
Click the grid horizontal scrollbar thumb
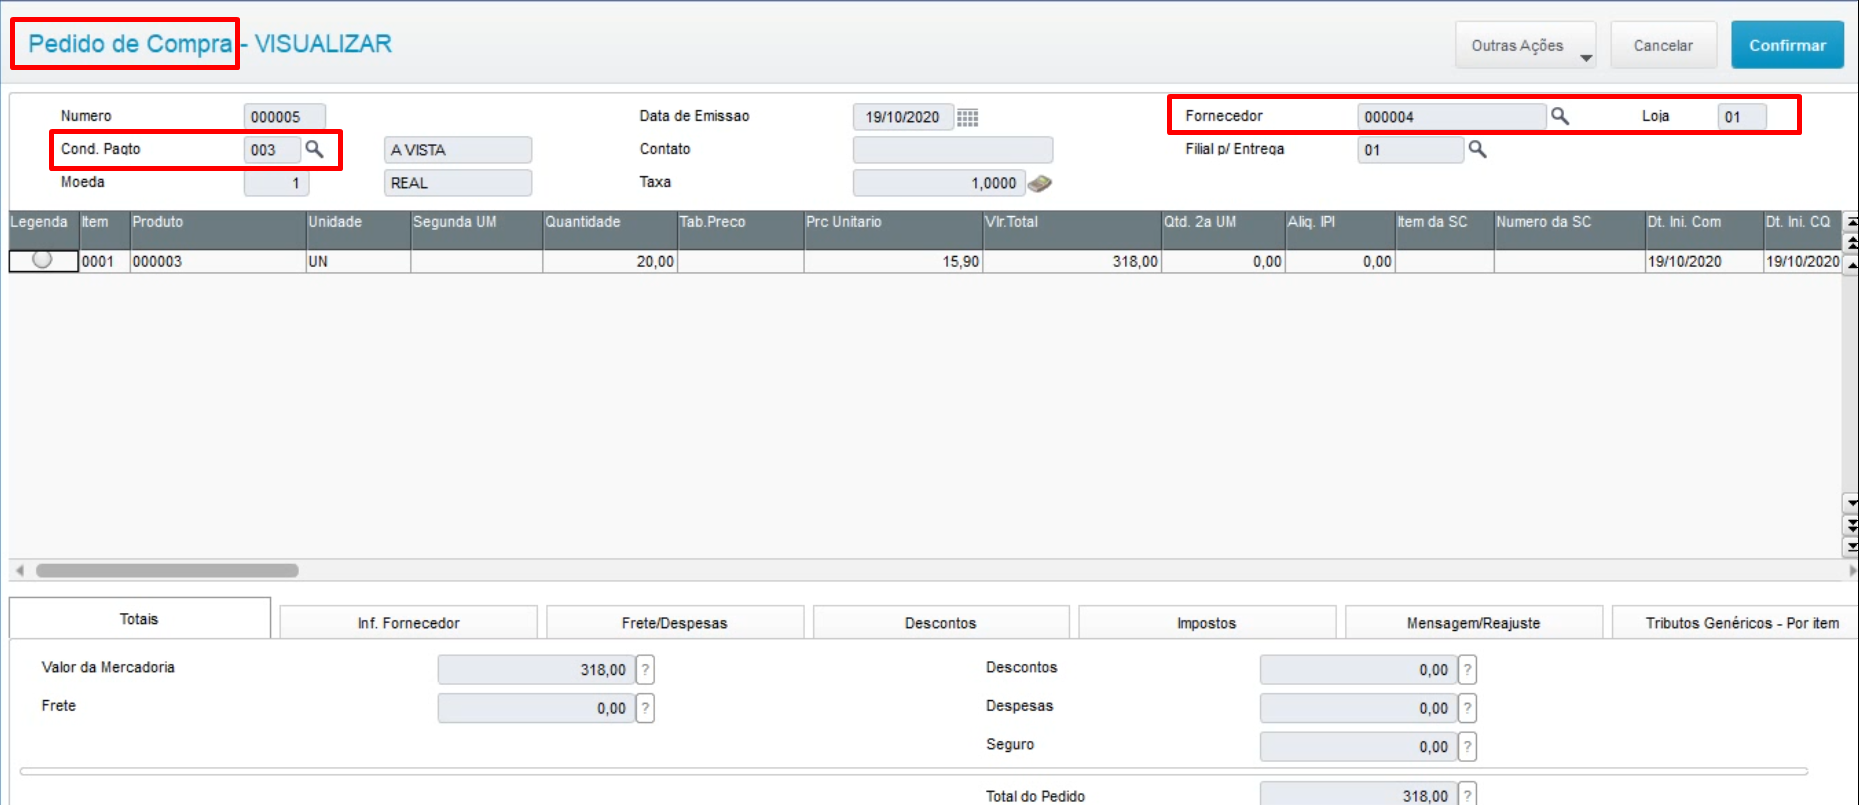pos(167,570)
